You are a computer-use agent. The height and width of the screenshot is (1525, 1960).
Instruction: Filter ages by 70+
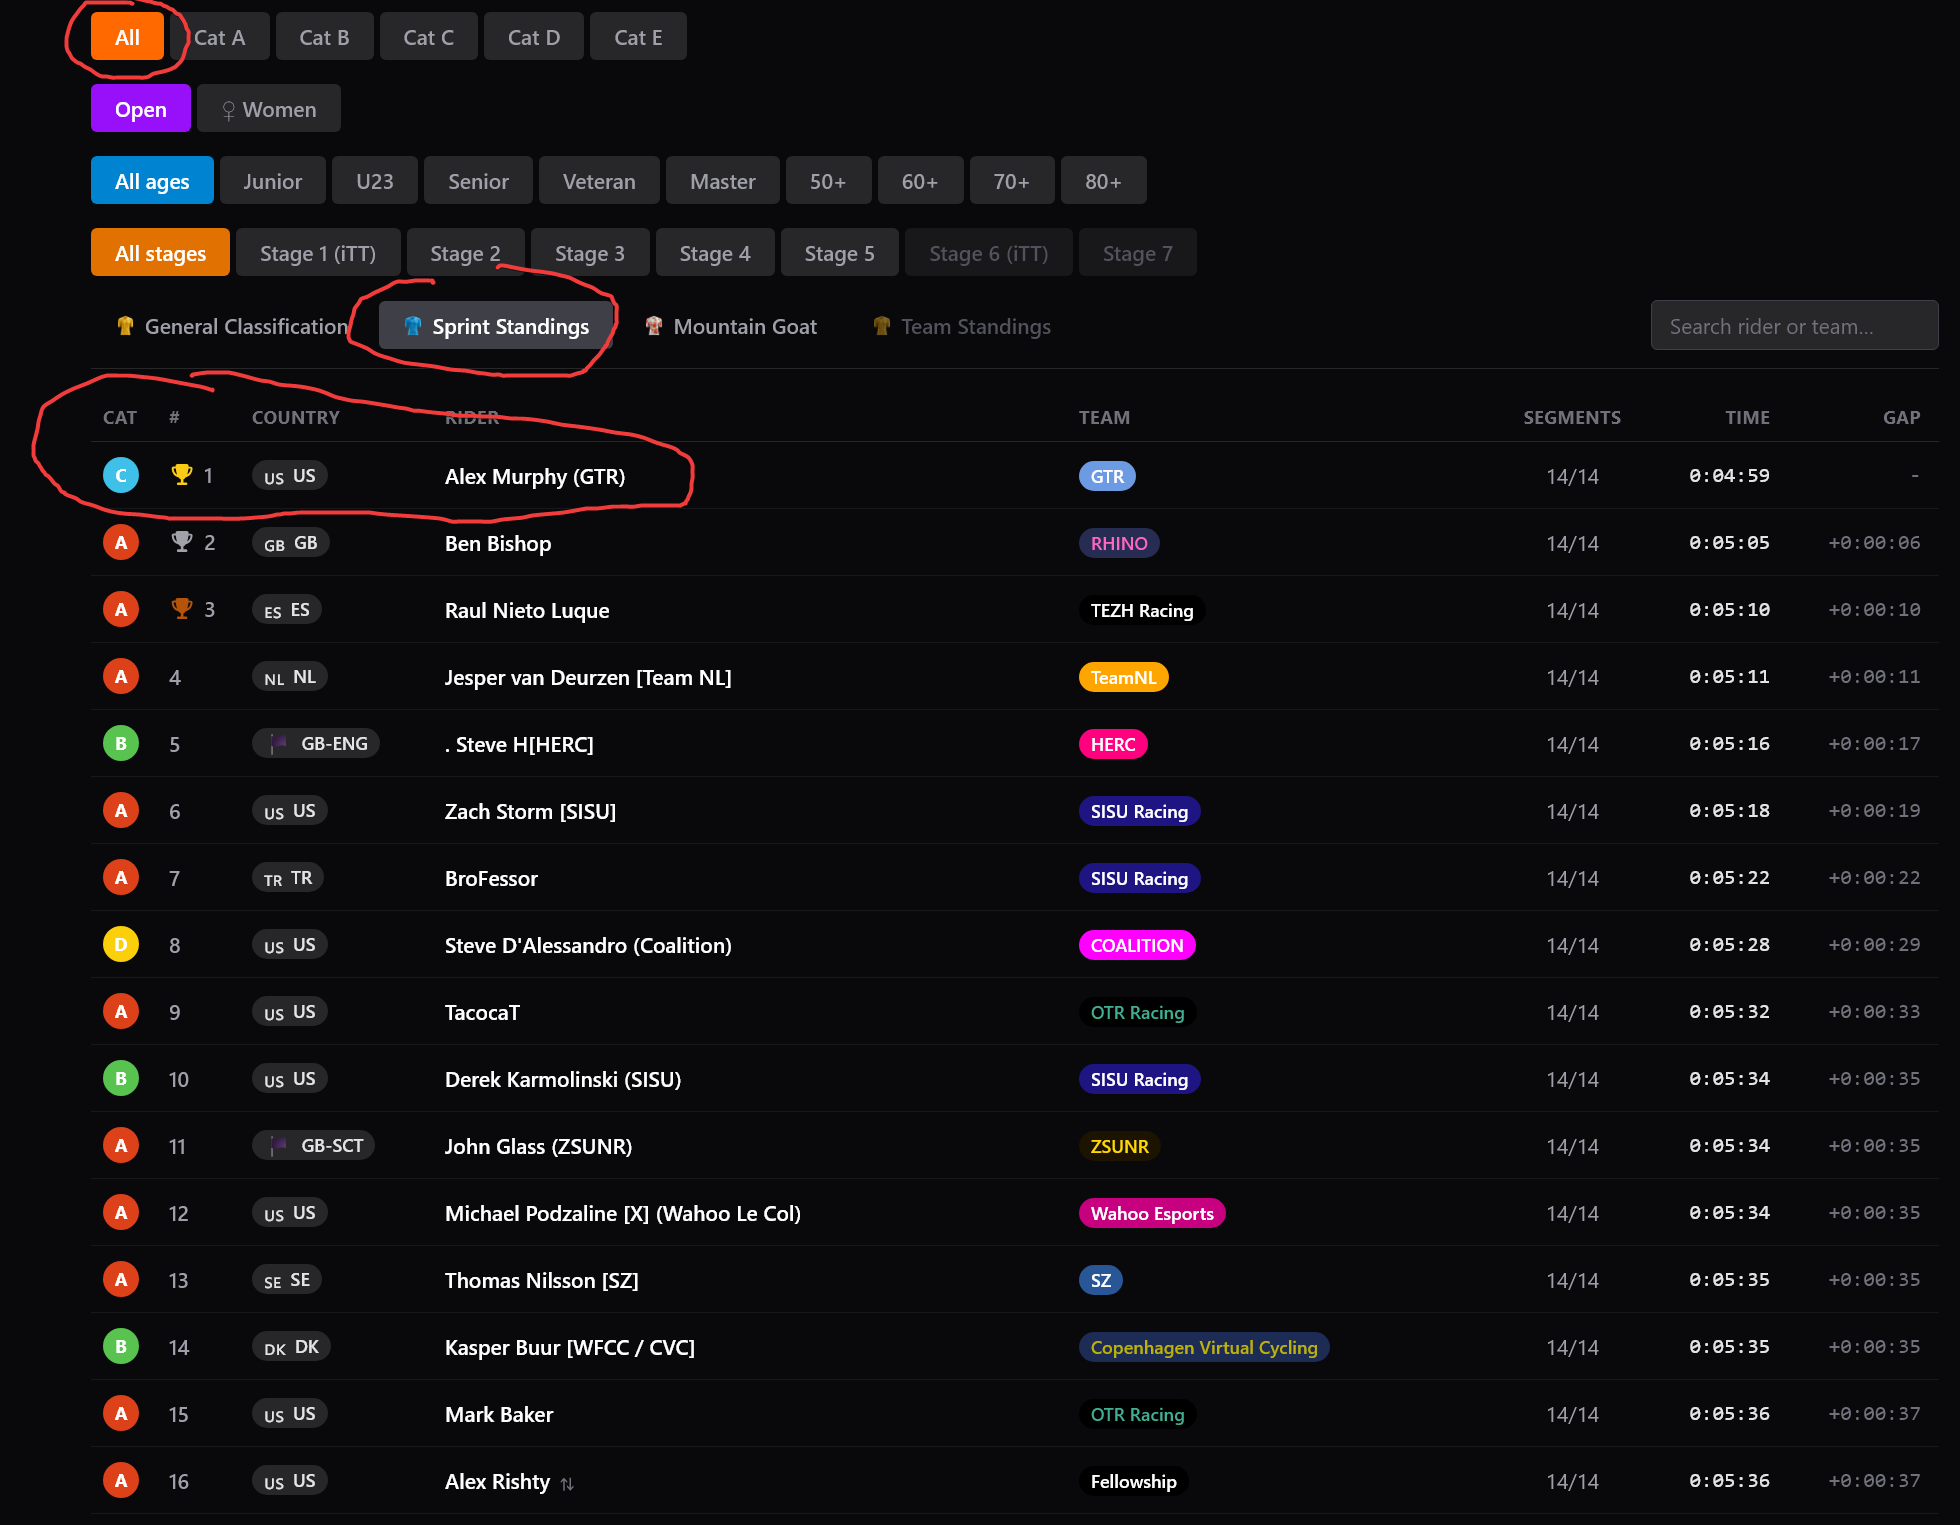pyautogui.click(x=1012, y=181)
